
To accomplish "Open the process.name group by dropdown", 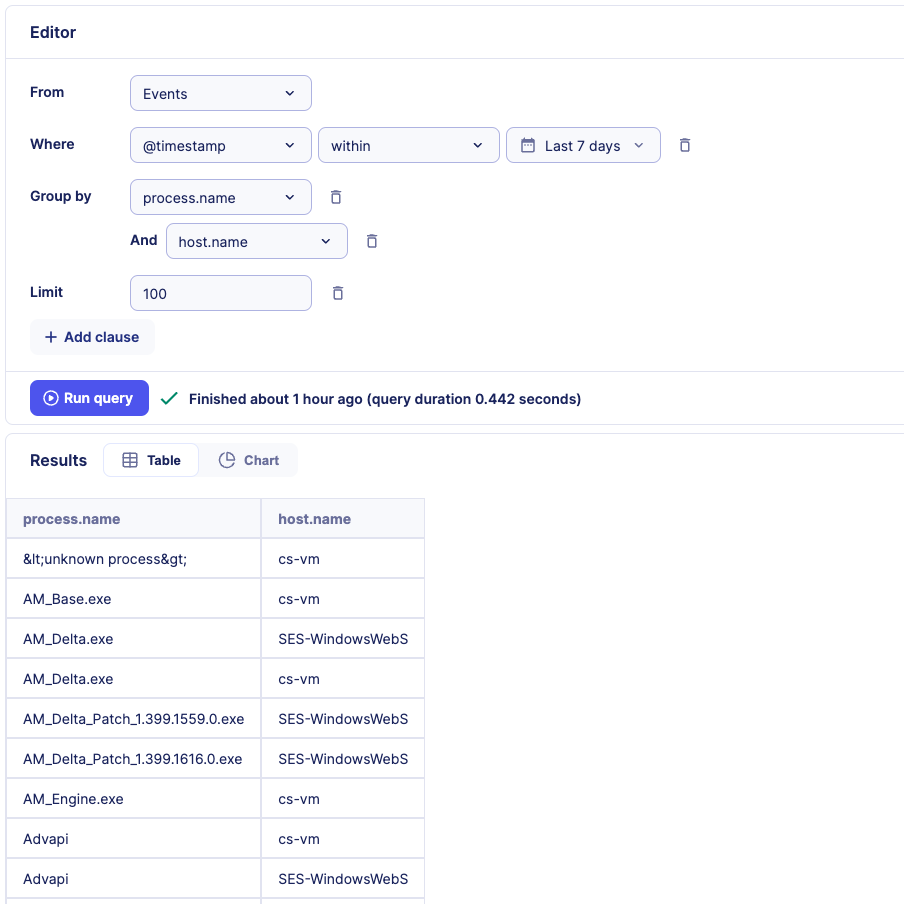I will click(221, 197).
